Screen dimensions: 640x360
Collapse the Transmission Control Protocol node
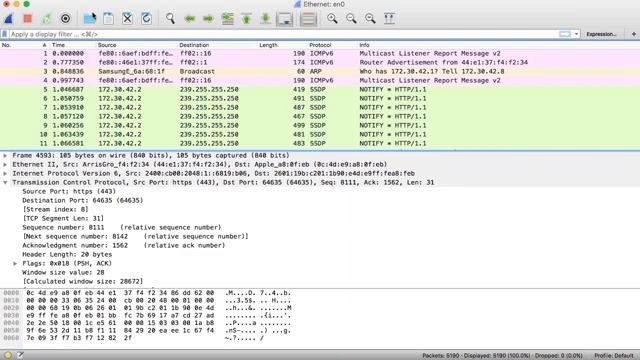pos(5,182)
